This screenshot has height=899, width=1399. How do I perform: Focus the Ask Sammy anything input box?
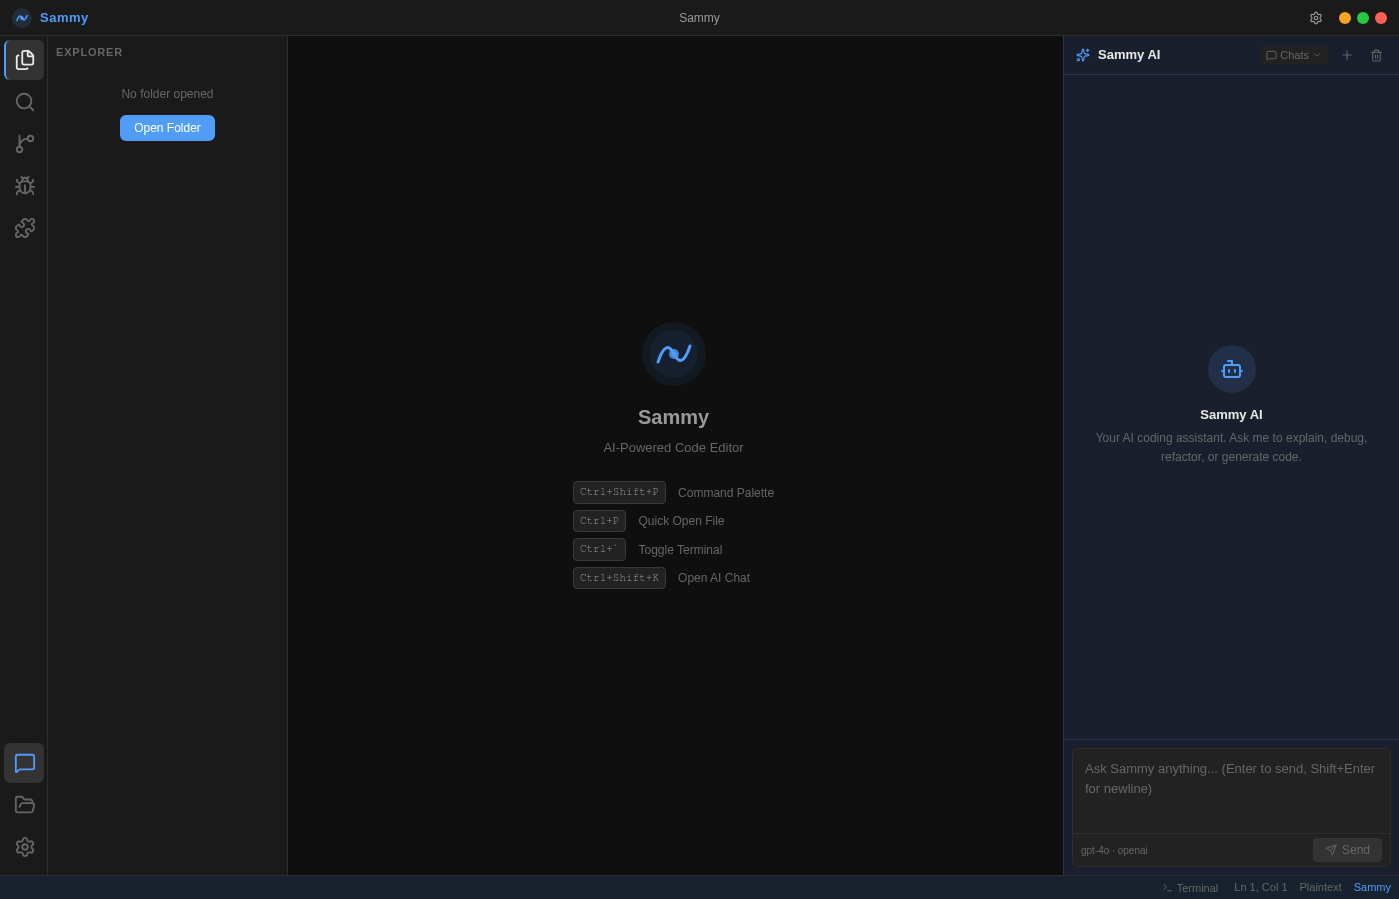pyautogui.click(x=1231, y=790)
